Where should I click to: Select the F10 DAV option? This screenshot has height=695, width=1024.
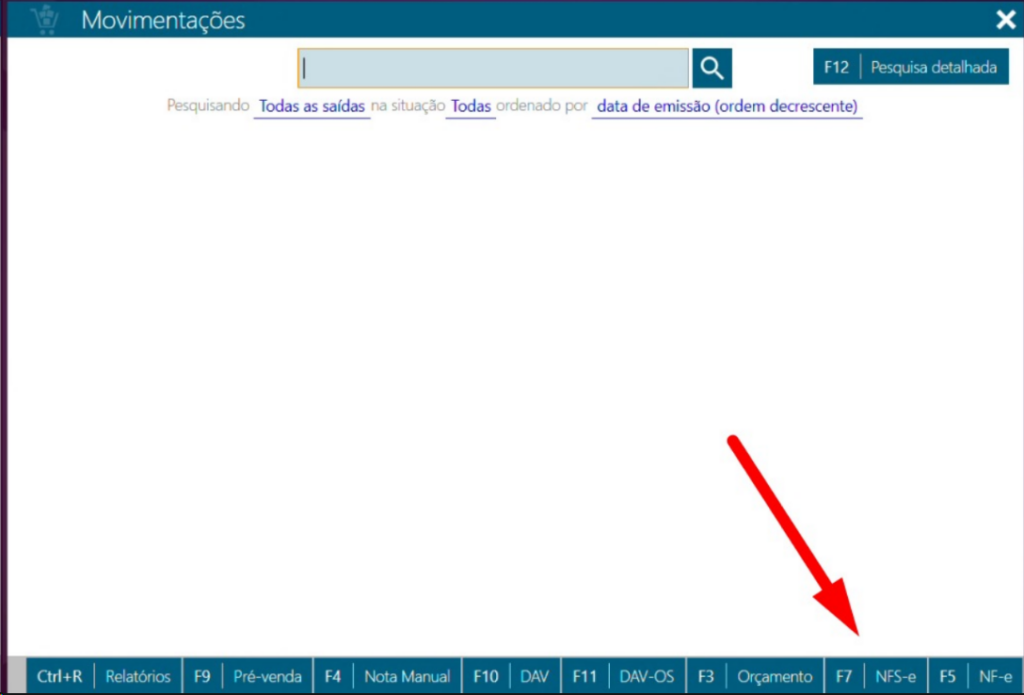point(535,677)
